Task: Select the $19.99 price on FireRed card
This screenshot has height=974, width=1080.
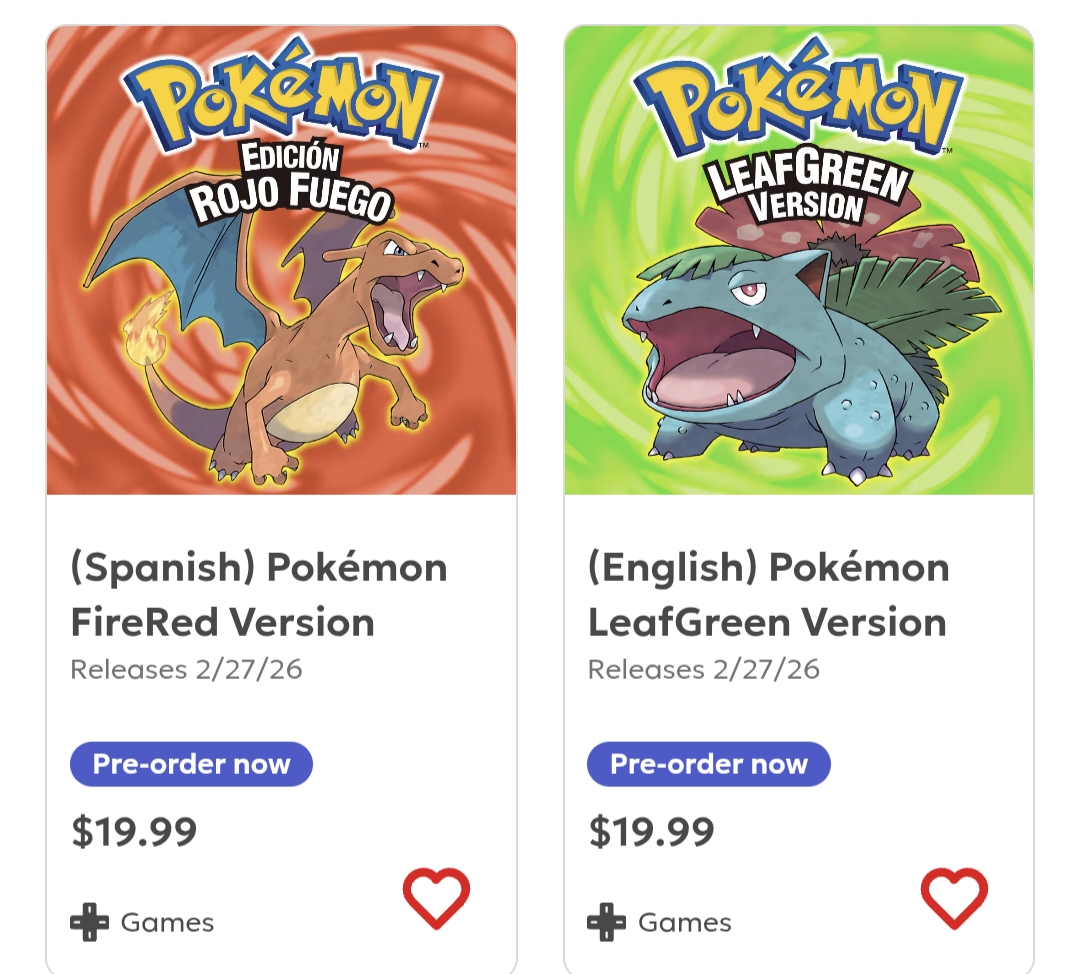Action: (134, 831)
